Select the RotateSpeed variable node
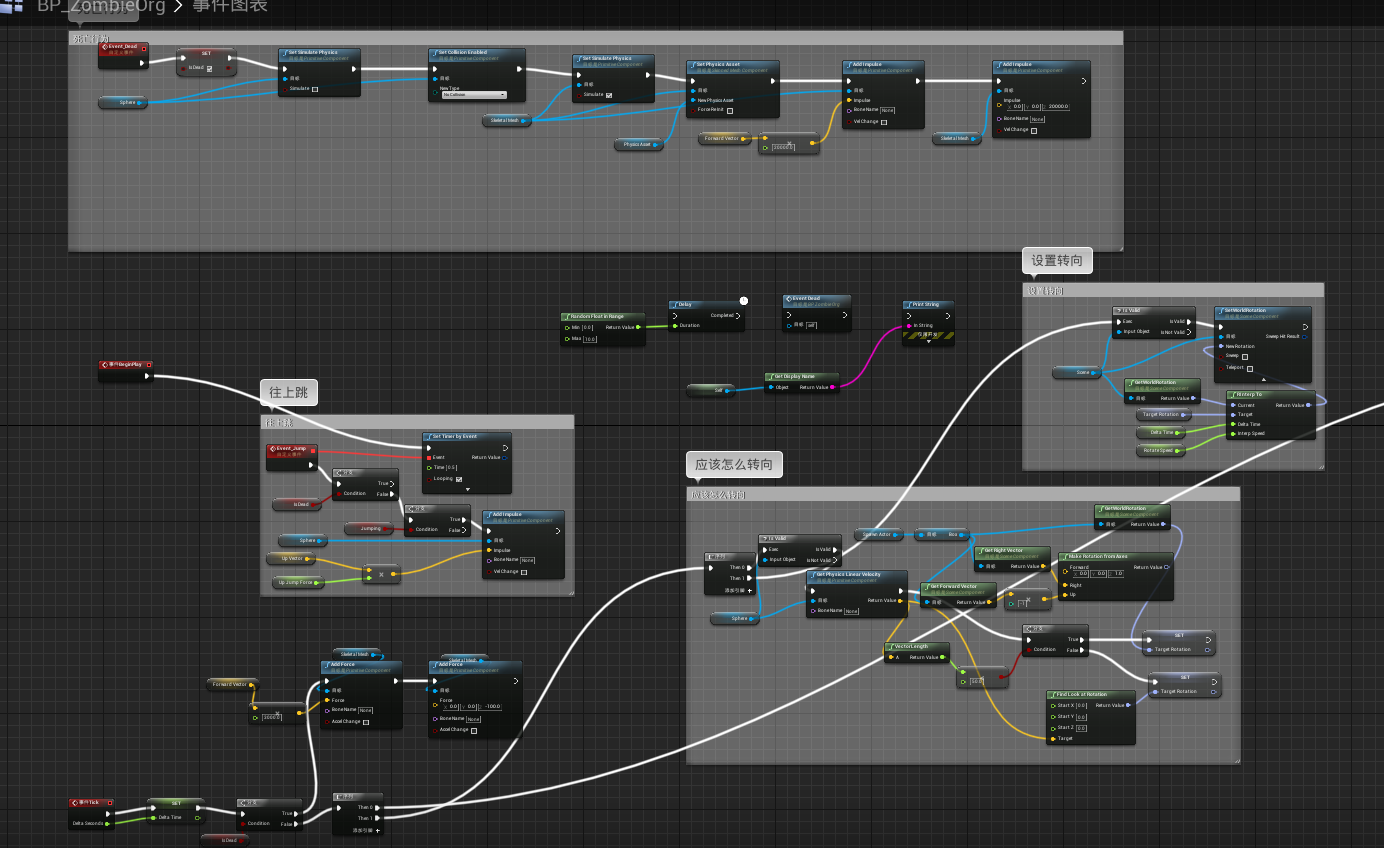The height and width of the screenshot is (848, 1384). [x=1160, y=450]
